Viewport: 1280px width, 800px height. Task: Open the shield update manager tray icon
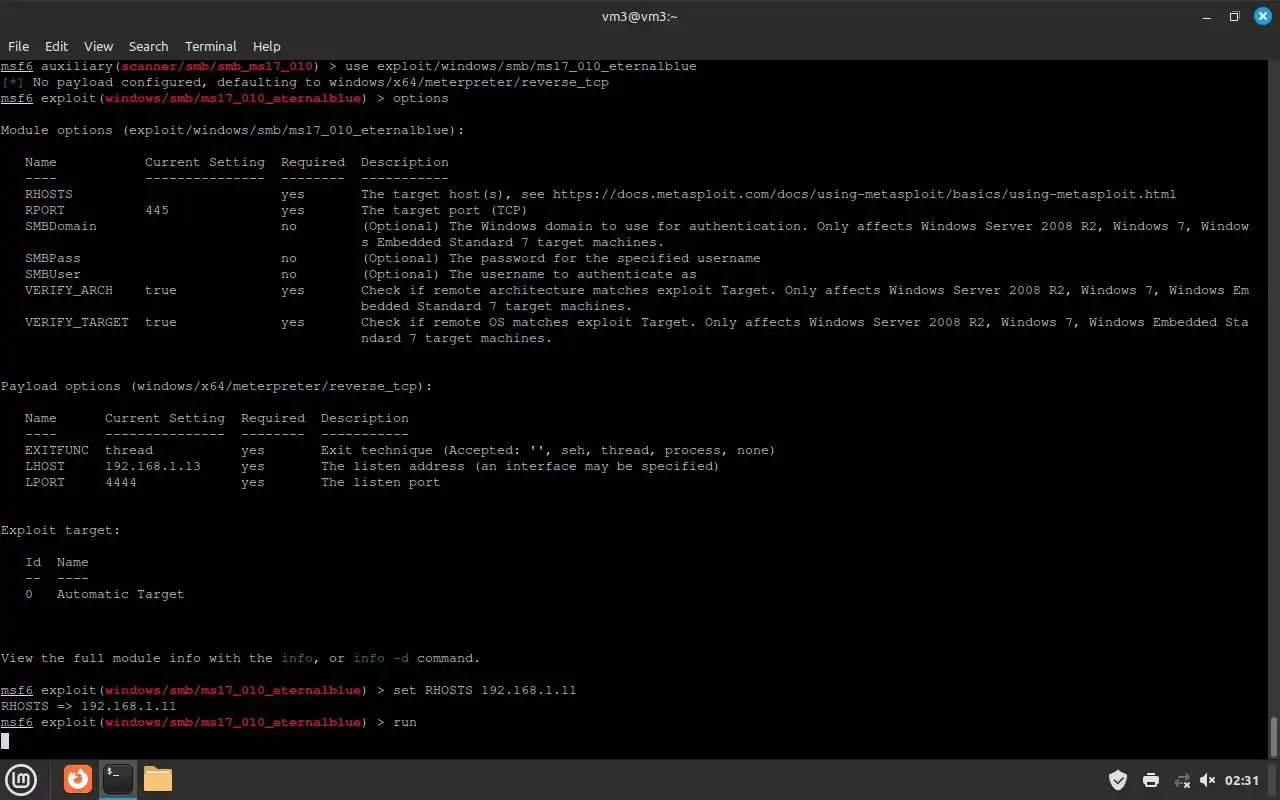click(x=1119, y=780)
